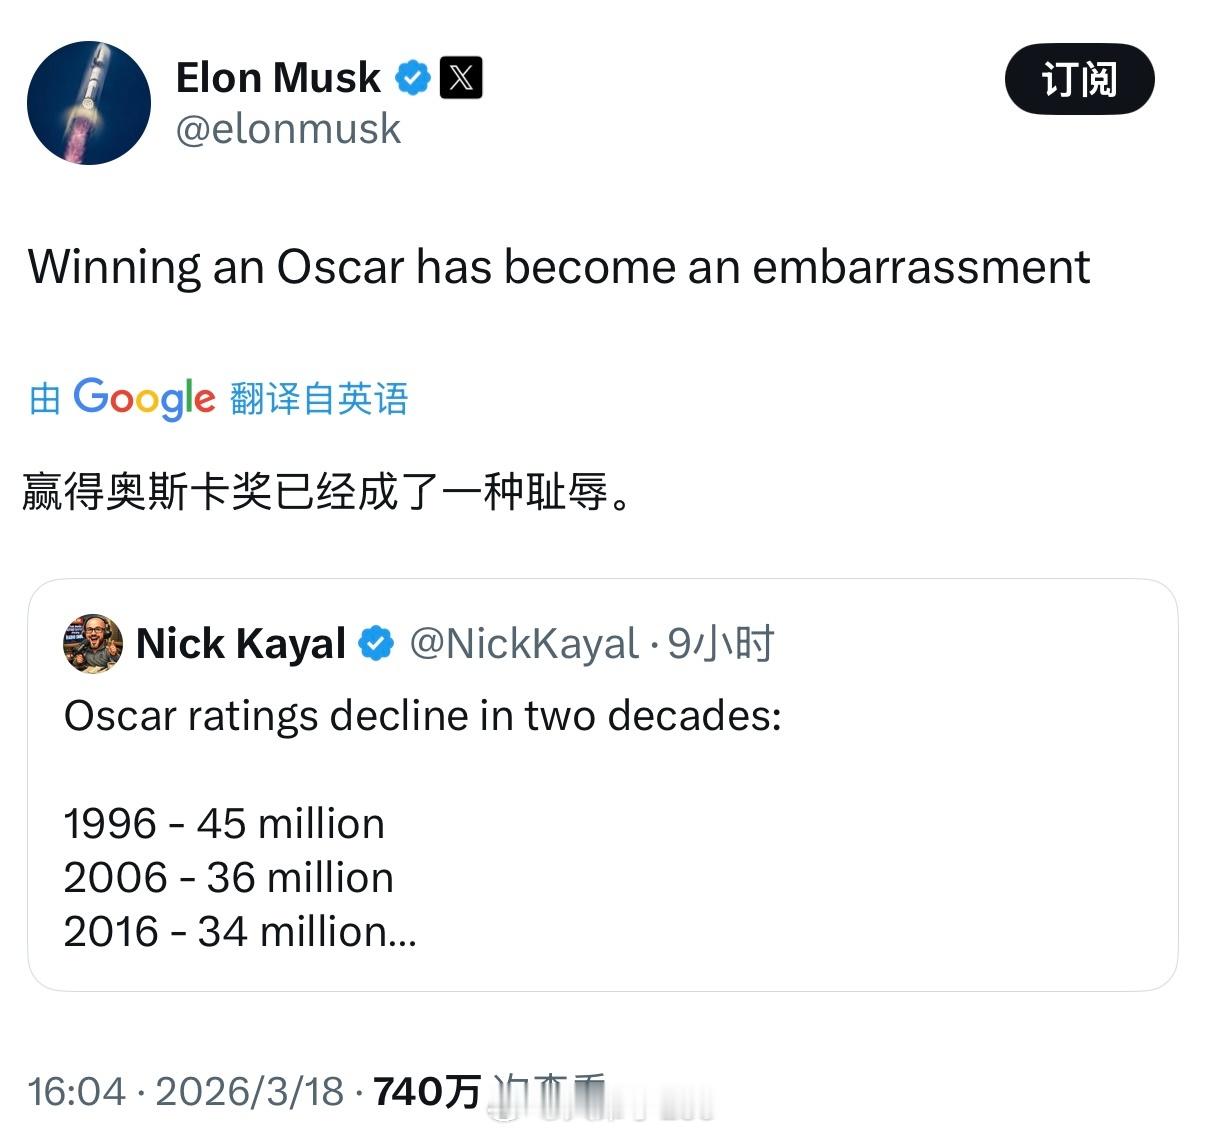
Task: Open Nick Kayal's avatar in quoted tweet
Action: [x=92, y=643]
